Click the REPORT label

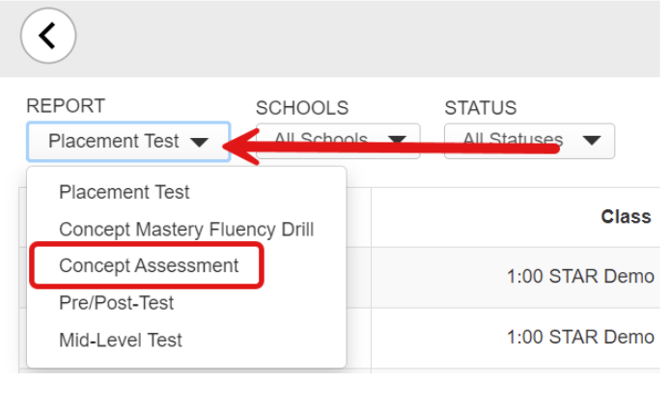[65, 106]
